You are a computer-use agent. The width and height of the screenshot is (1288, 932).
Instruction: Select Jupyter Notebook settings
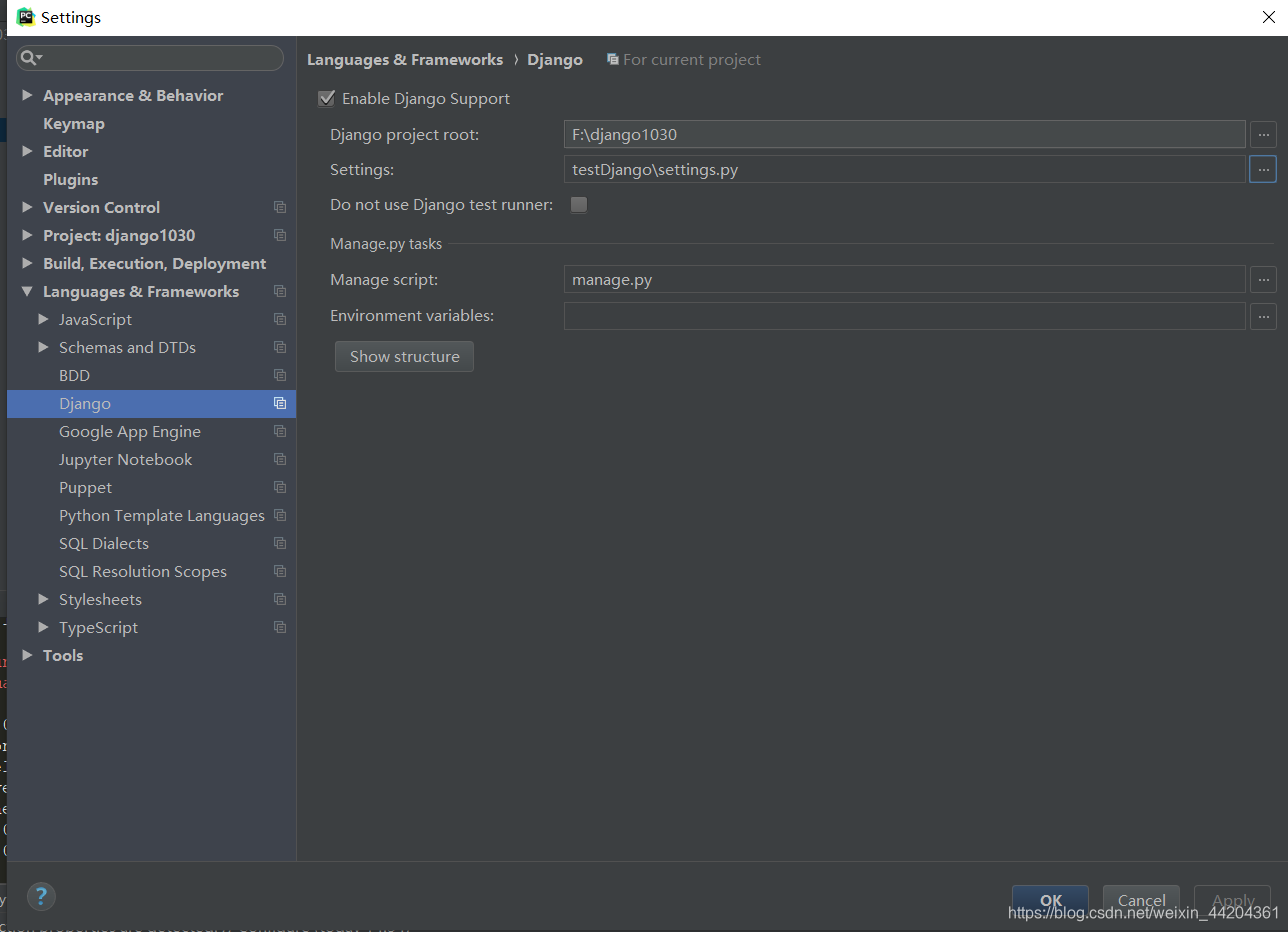click(x=125, y=459)
